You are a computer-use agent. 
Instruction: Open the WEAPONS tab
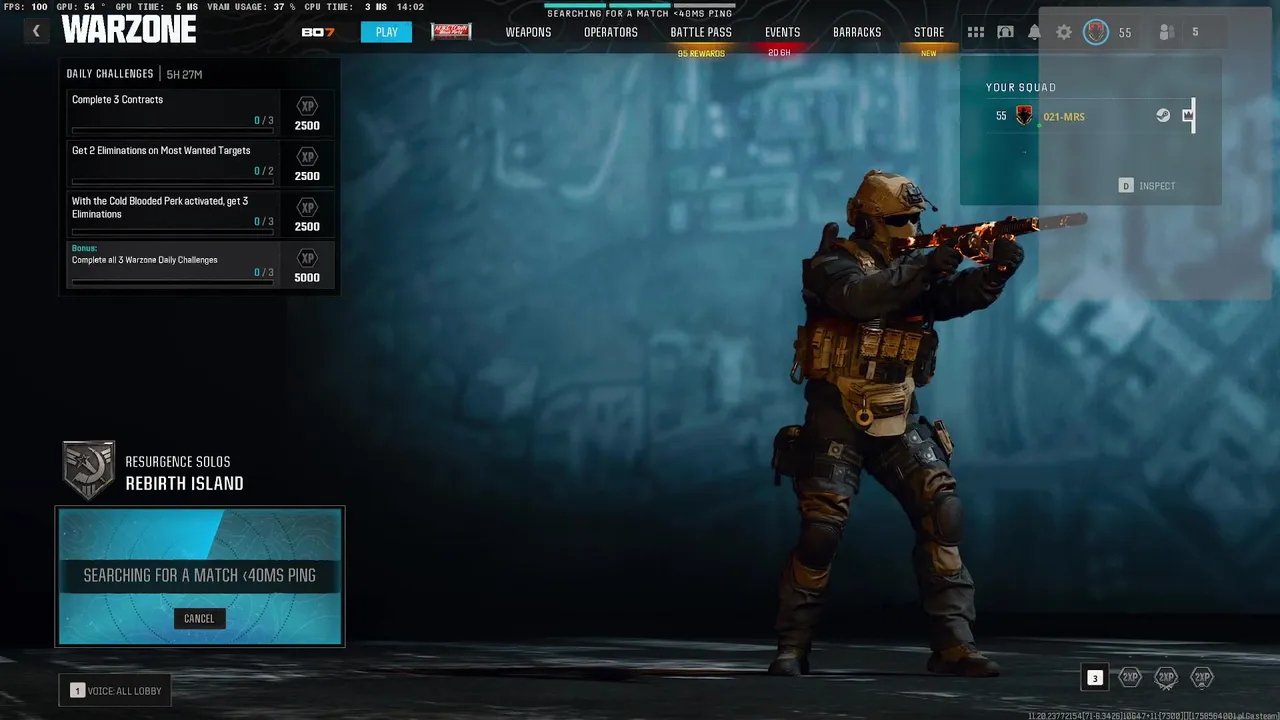click(x=528, y=32)
